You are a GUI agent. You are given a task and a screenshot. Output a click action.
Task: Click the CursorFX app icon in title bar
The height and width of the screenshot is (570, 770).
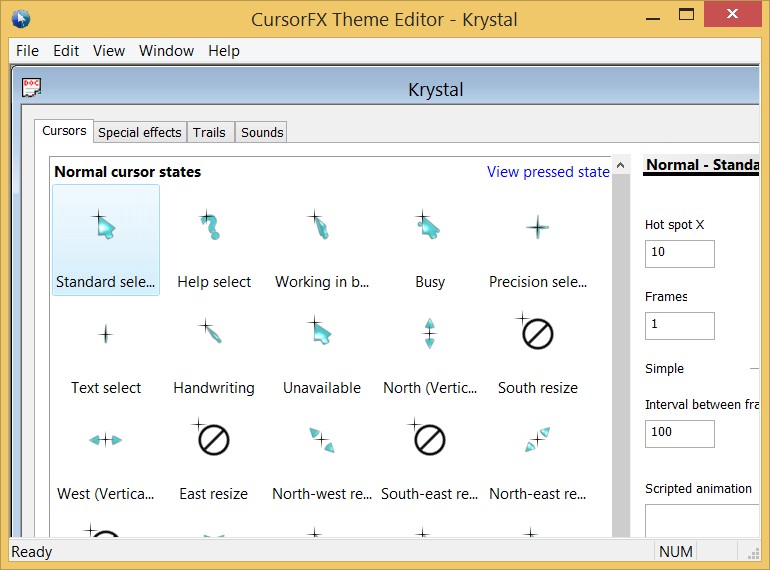21,19
